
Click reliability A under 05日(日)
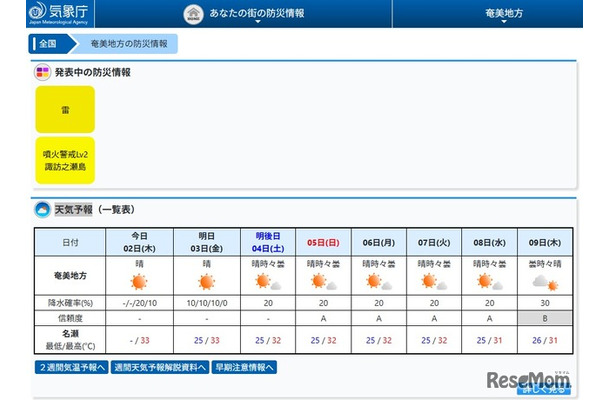(323, 318)
